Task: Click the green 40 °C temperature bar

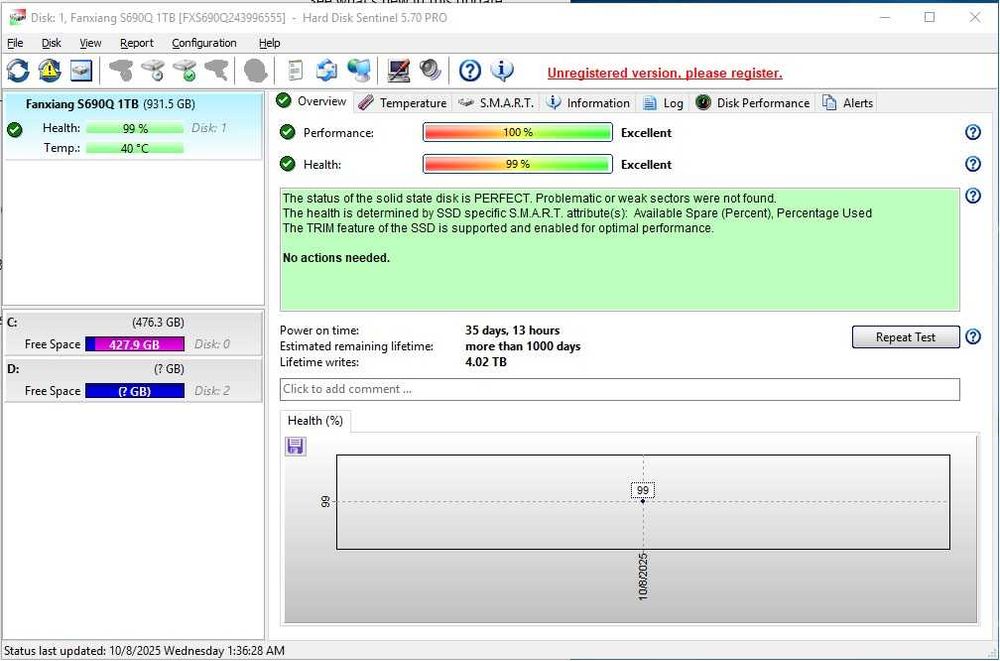Action: pyautogui.click(x=135, y=148)
